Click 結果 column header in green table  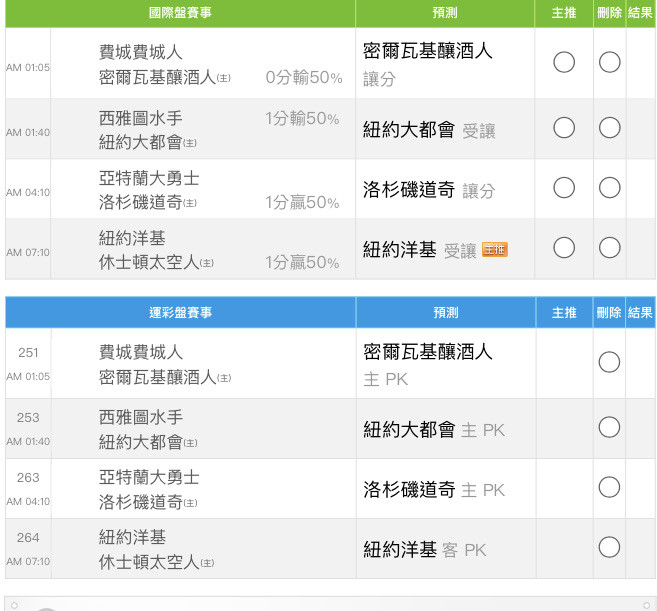click(640, 13)
